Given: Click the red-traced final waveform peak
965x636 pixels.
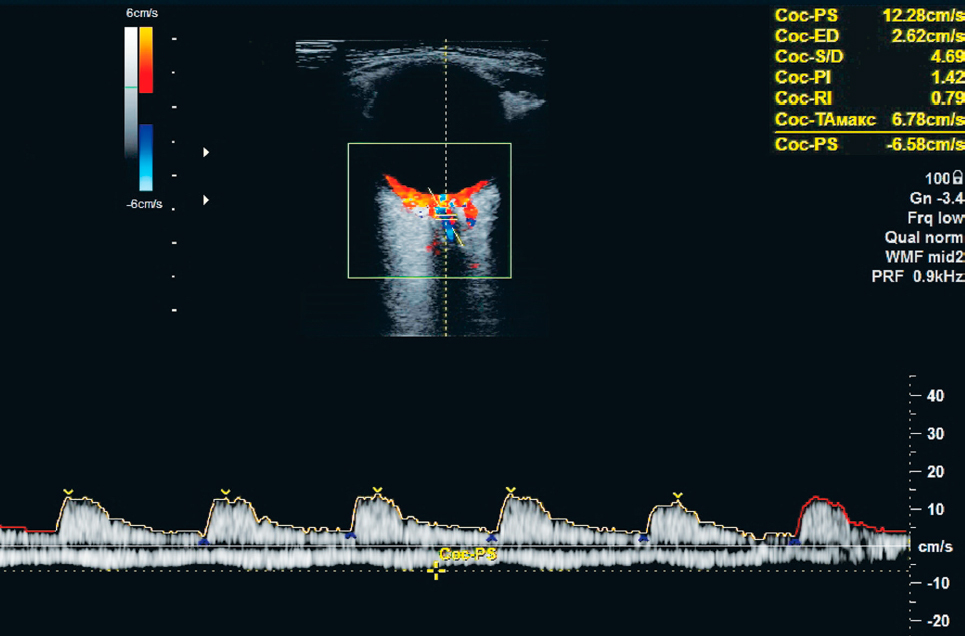Looking at the screenshot, I should point(821,500).
